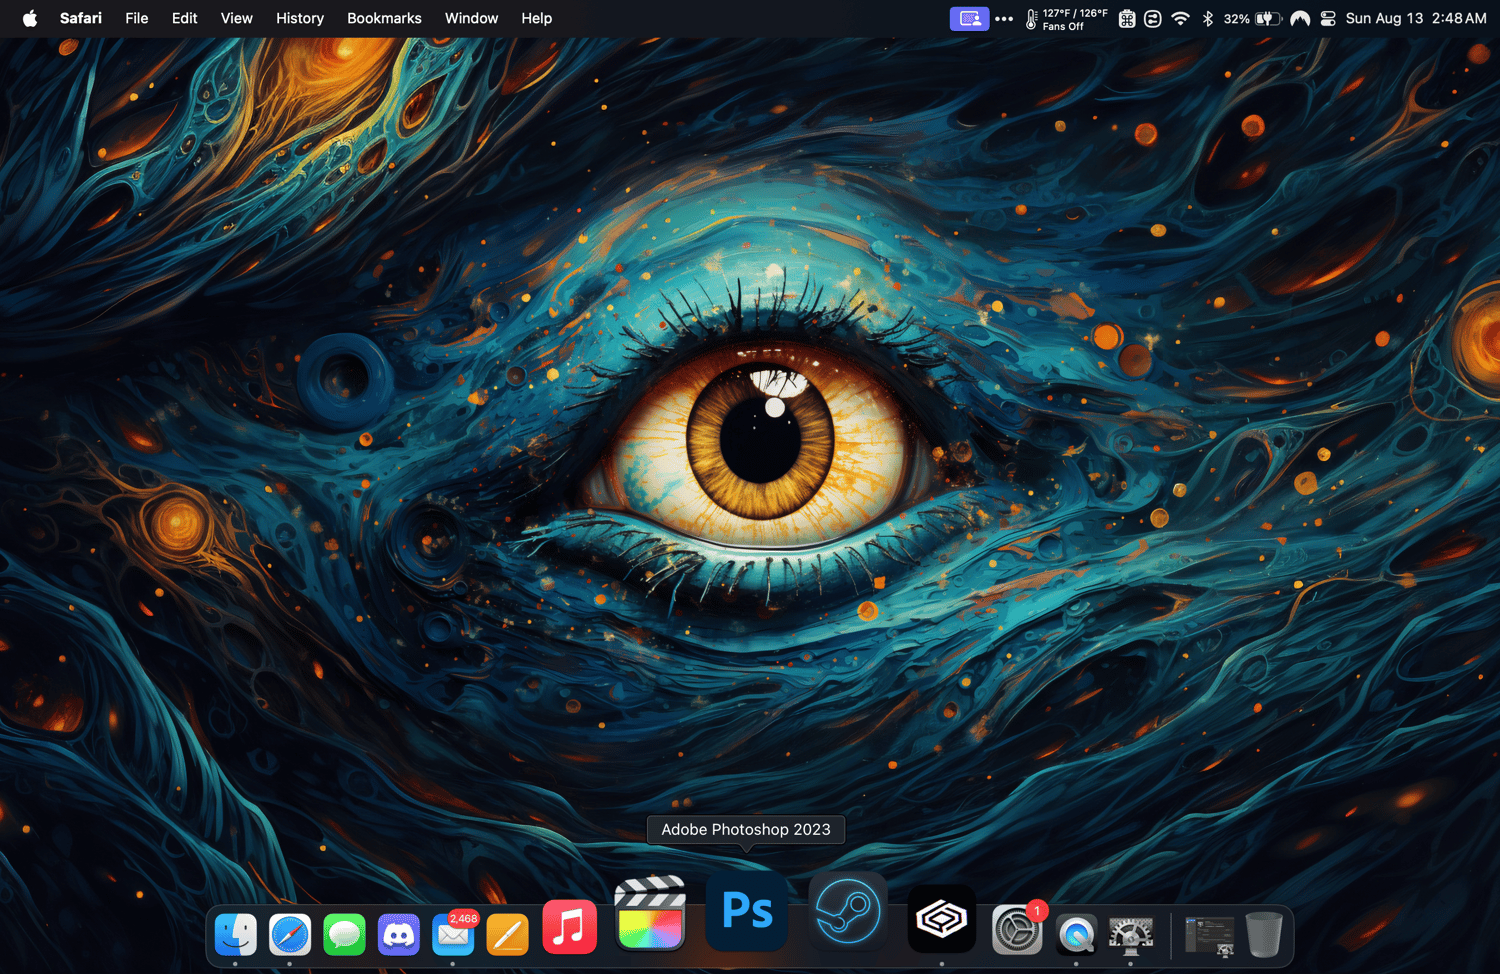Open the temperature and fans status item
This screenshot has height=974, width=1500.
pyautogui.click(x=1066, y=19)
